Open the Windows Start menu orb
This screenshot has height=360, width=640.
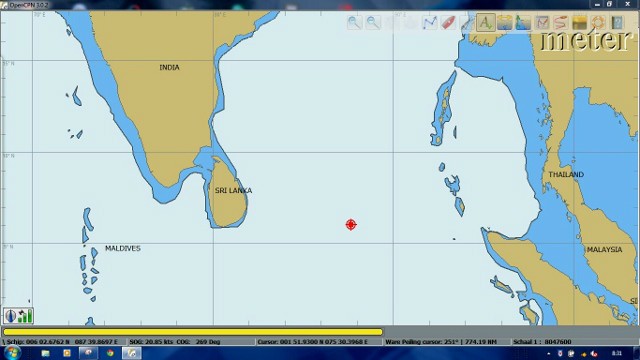tap(12, 353)
